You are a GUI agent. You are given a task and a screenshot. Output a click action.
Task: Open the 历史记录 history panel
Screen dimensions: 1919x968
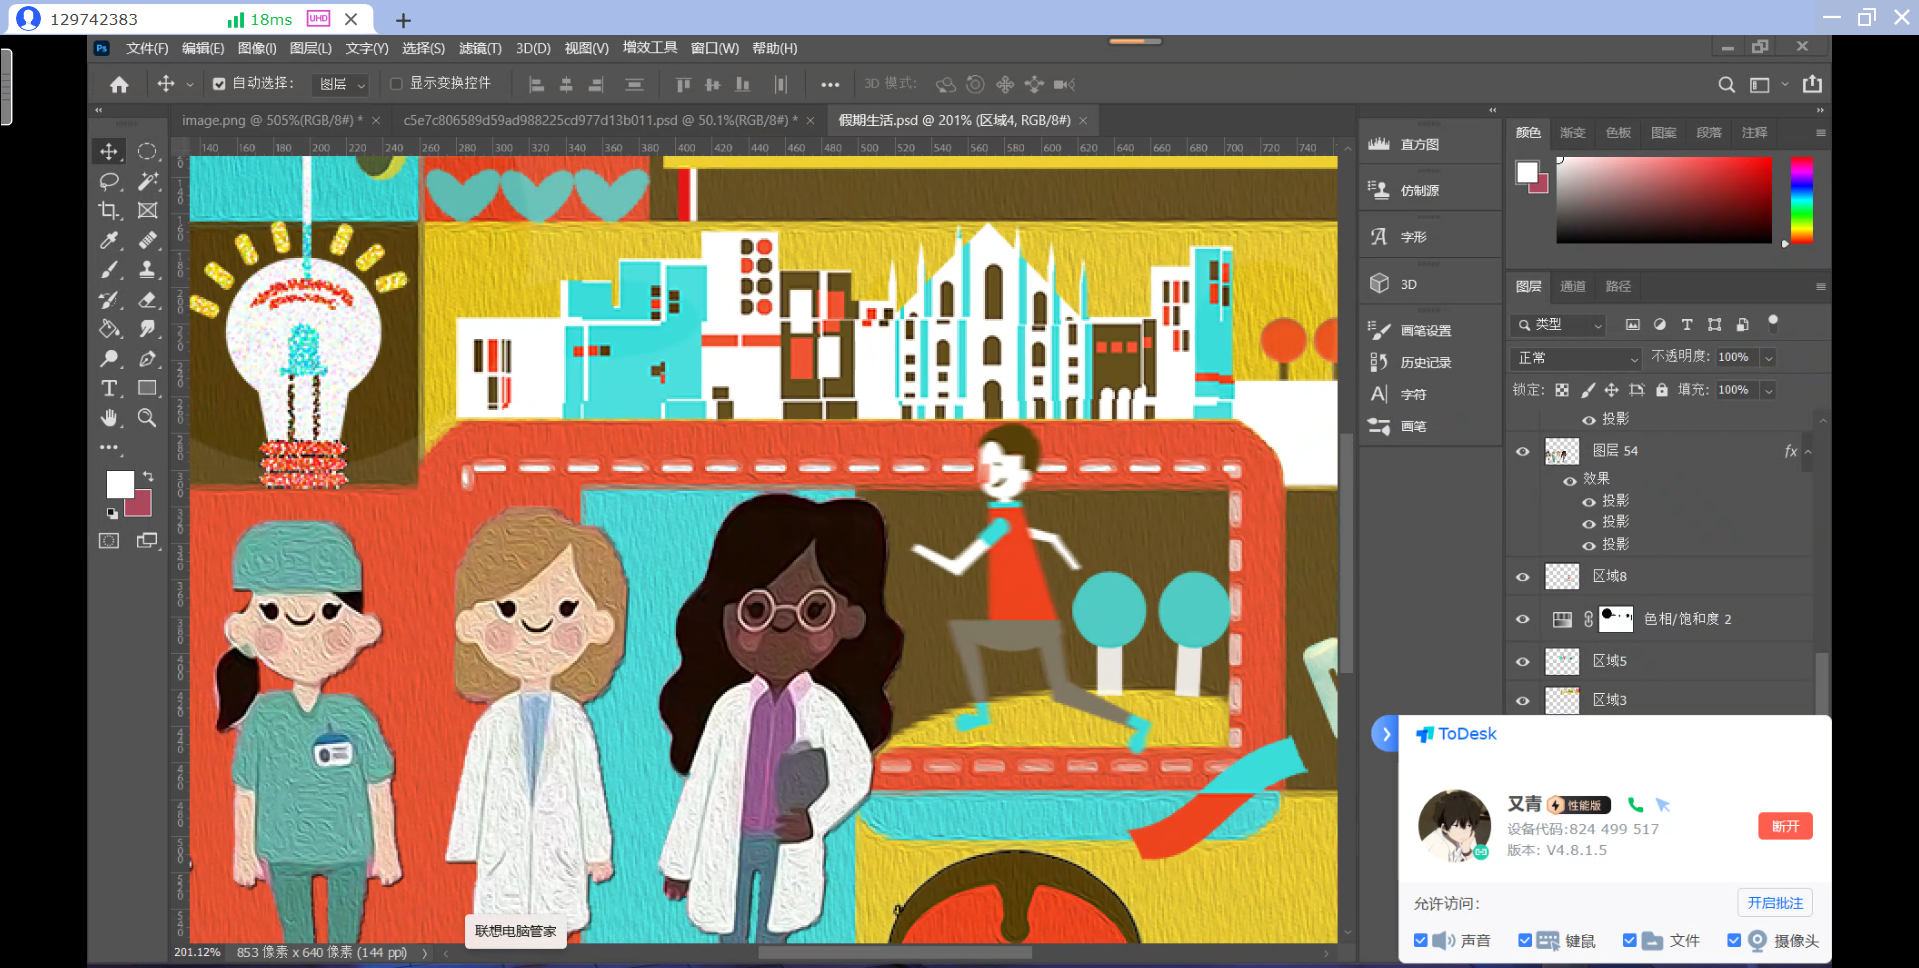click(1425, 363)
